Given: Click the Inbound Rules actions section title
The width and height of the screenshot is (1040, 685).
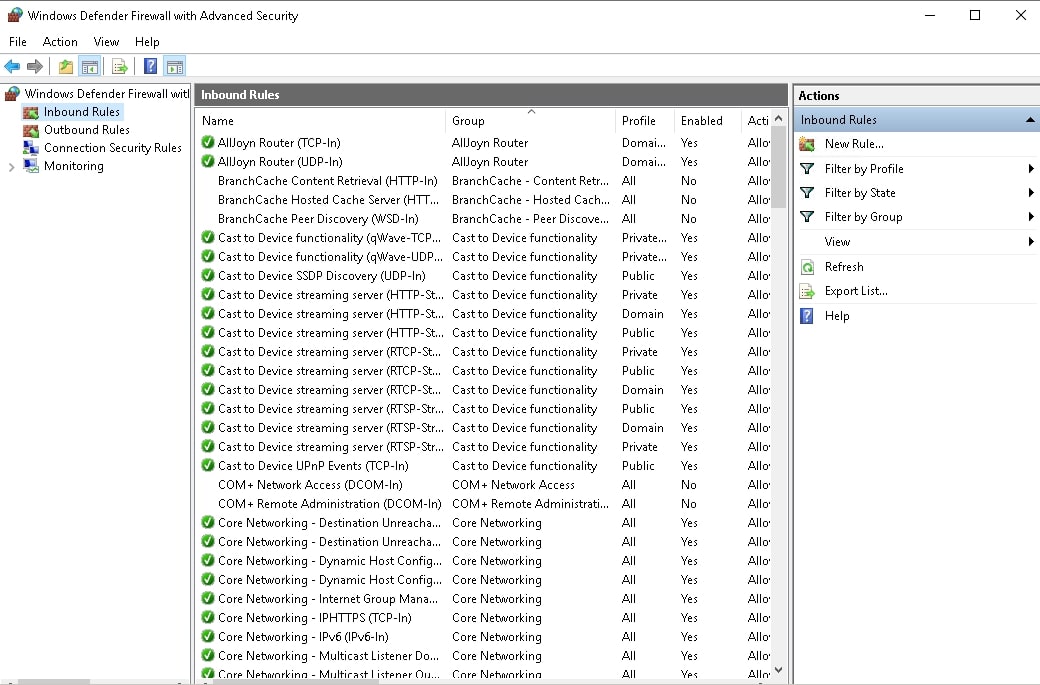Looking at the screenshot, I should (838, 120).
